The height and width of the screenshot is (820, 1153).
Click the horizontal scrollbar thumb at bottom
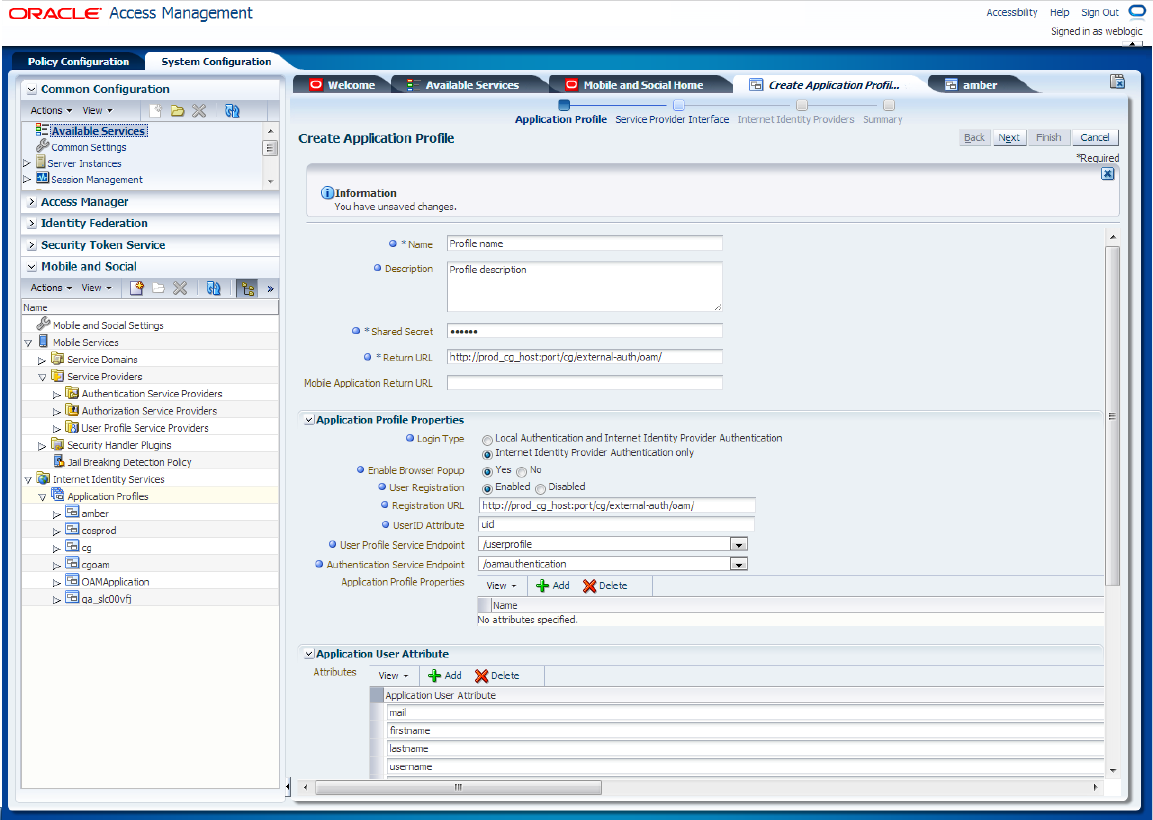coord(458,788)
